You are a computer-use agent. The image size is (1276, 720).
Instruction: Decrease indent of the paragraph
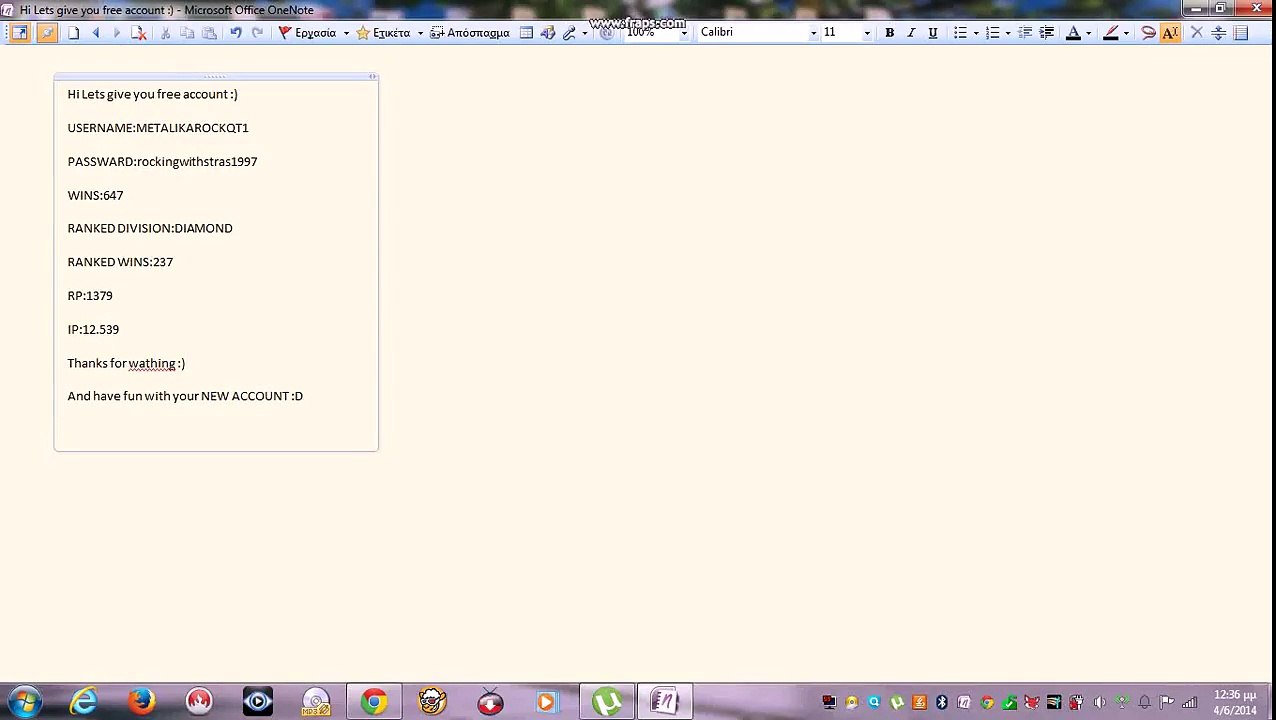(x=1025, y=33)
